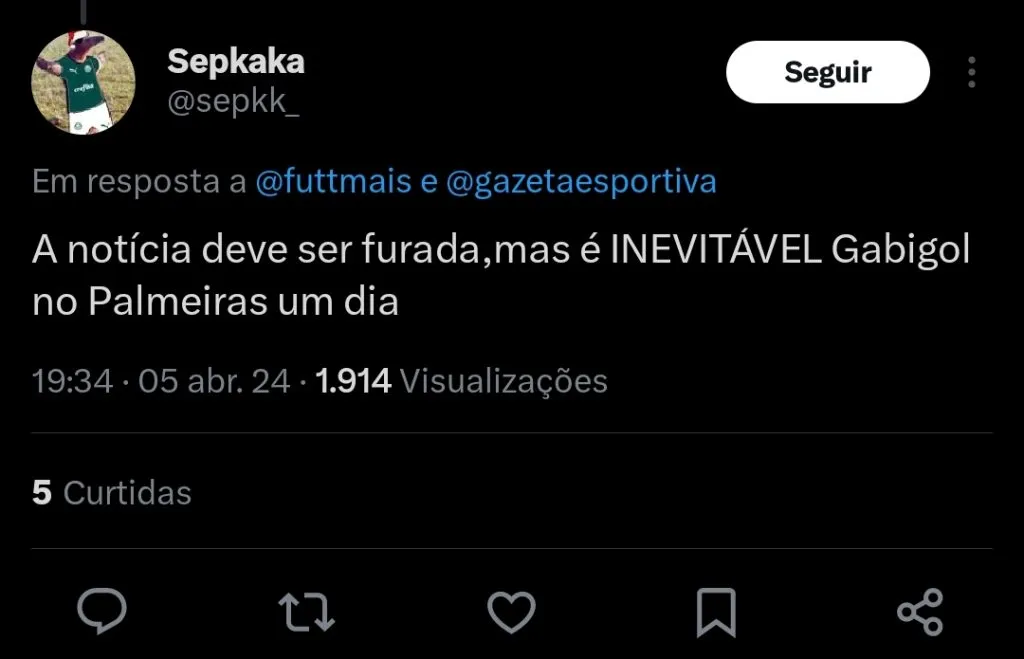Click the share icon
Screen dimensions: 1024x659
[x=920, y=611]
